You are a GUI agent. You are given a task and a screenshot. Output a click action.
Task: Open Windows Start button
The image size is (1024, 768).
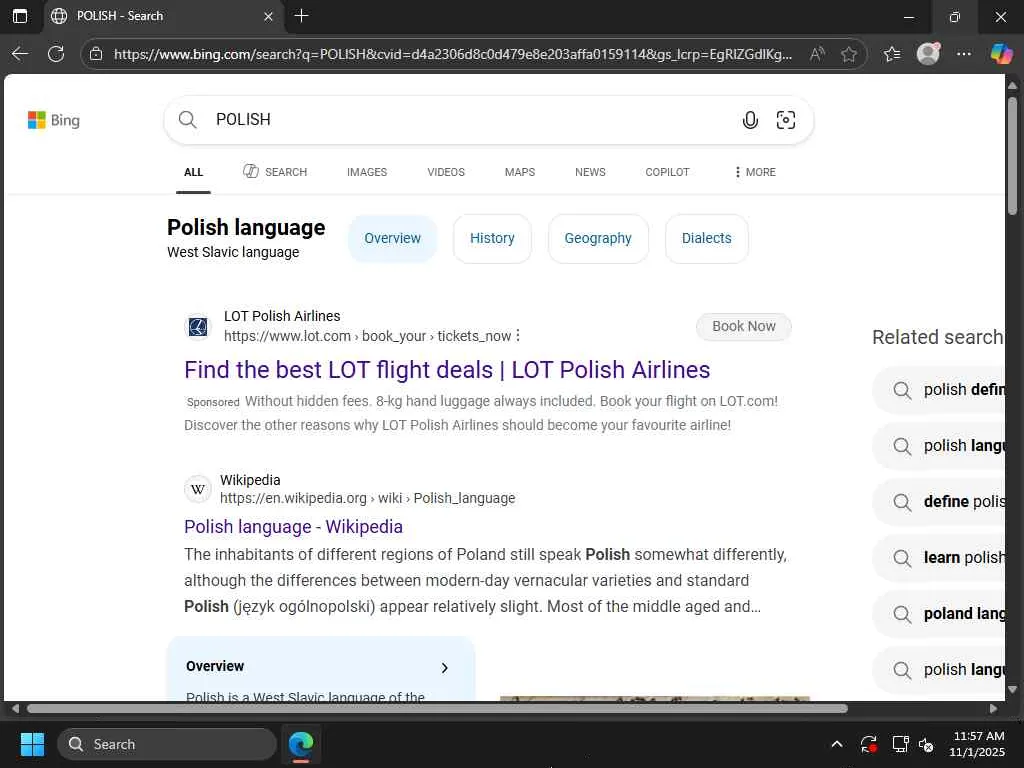tap(32, 744)
